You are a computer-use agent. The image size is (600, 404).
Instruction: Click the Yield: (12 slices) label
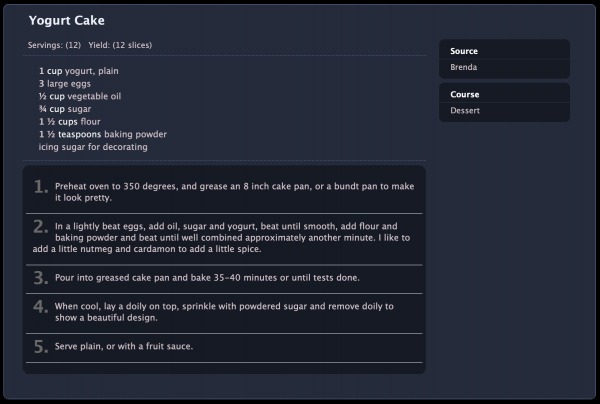click(120, 45)
